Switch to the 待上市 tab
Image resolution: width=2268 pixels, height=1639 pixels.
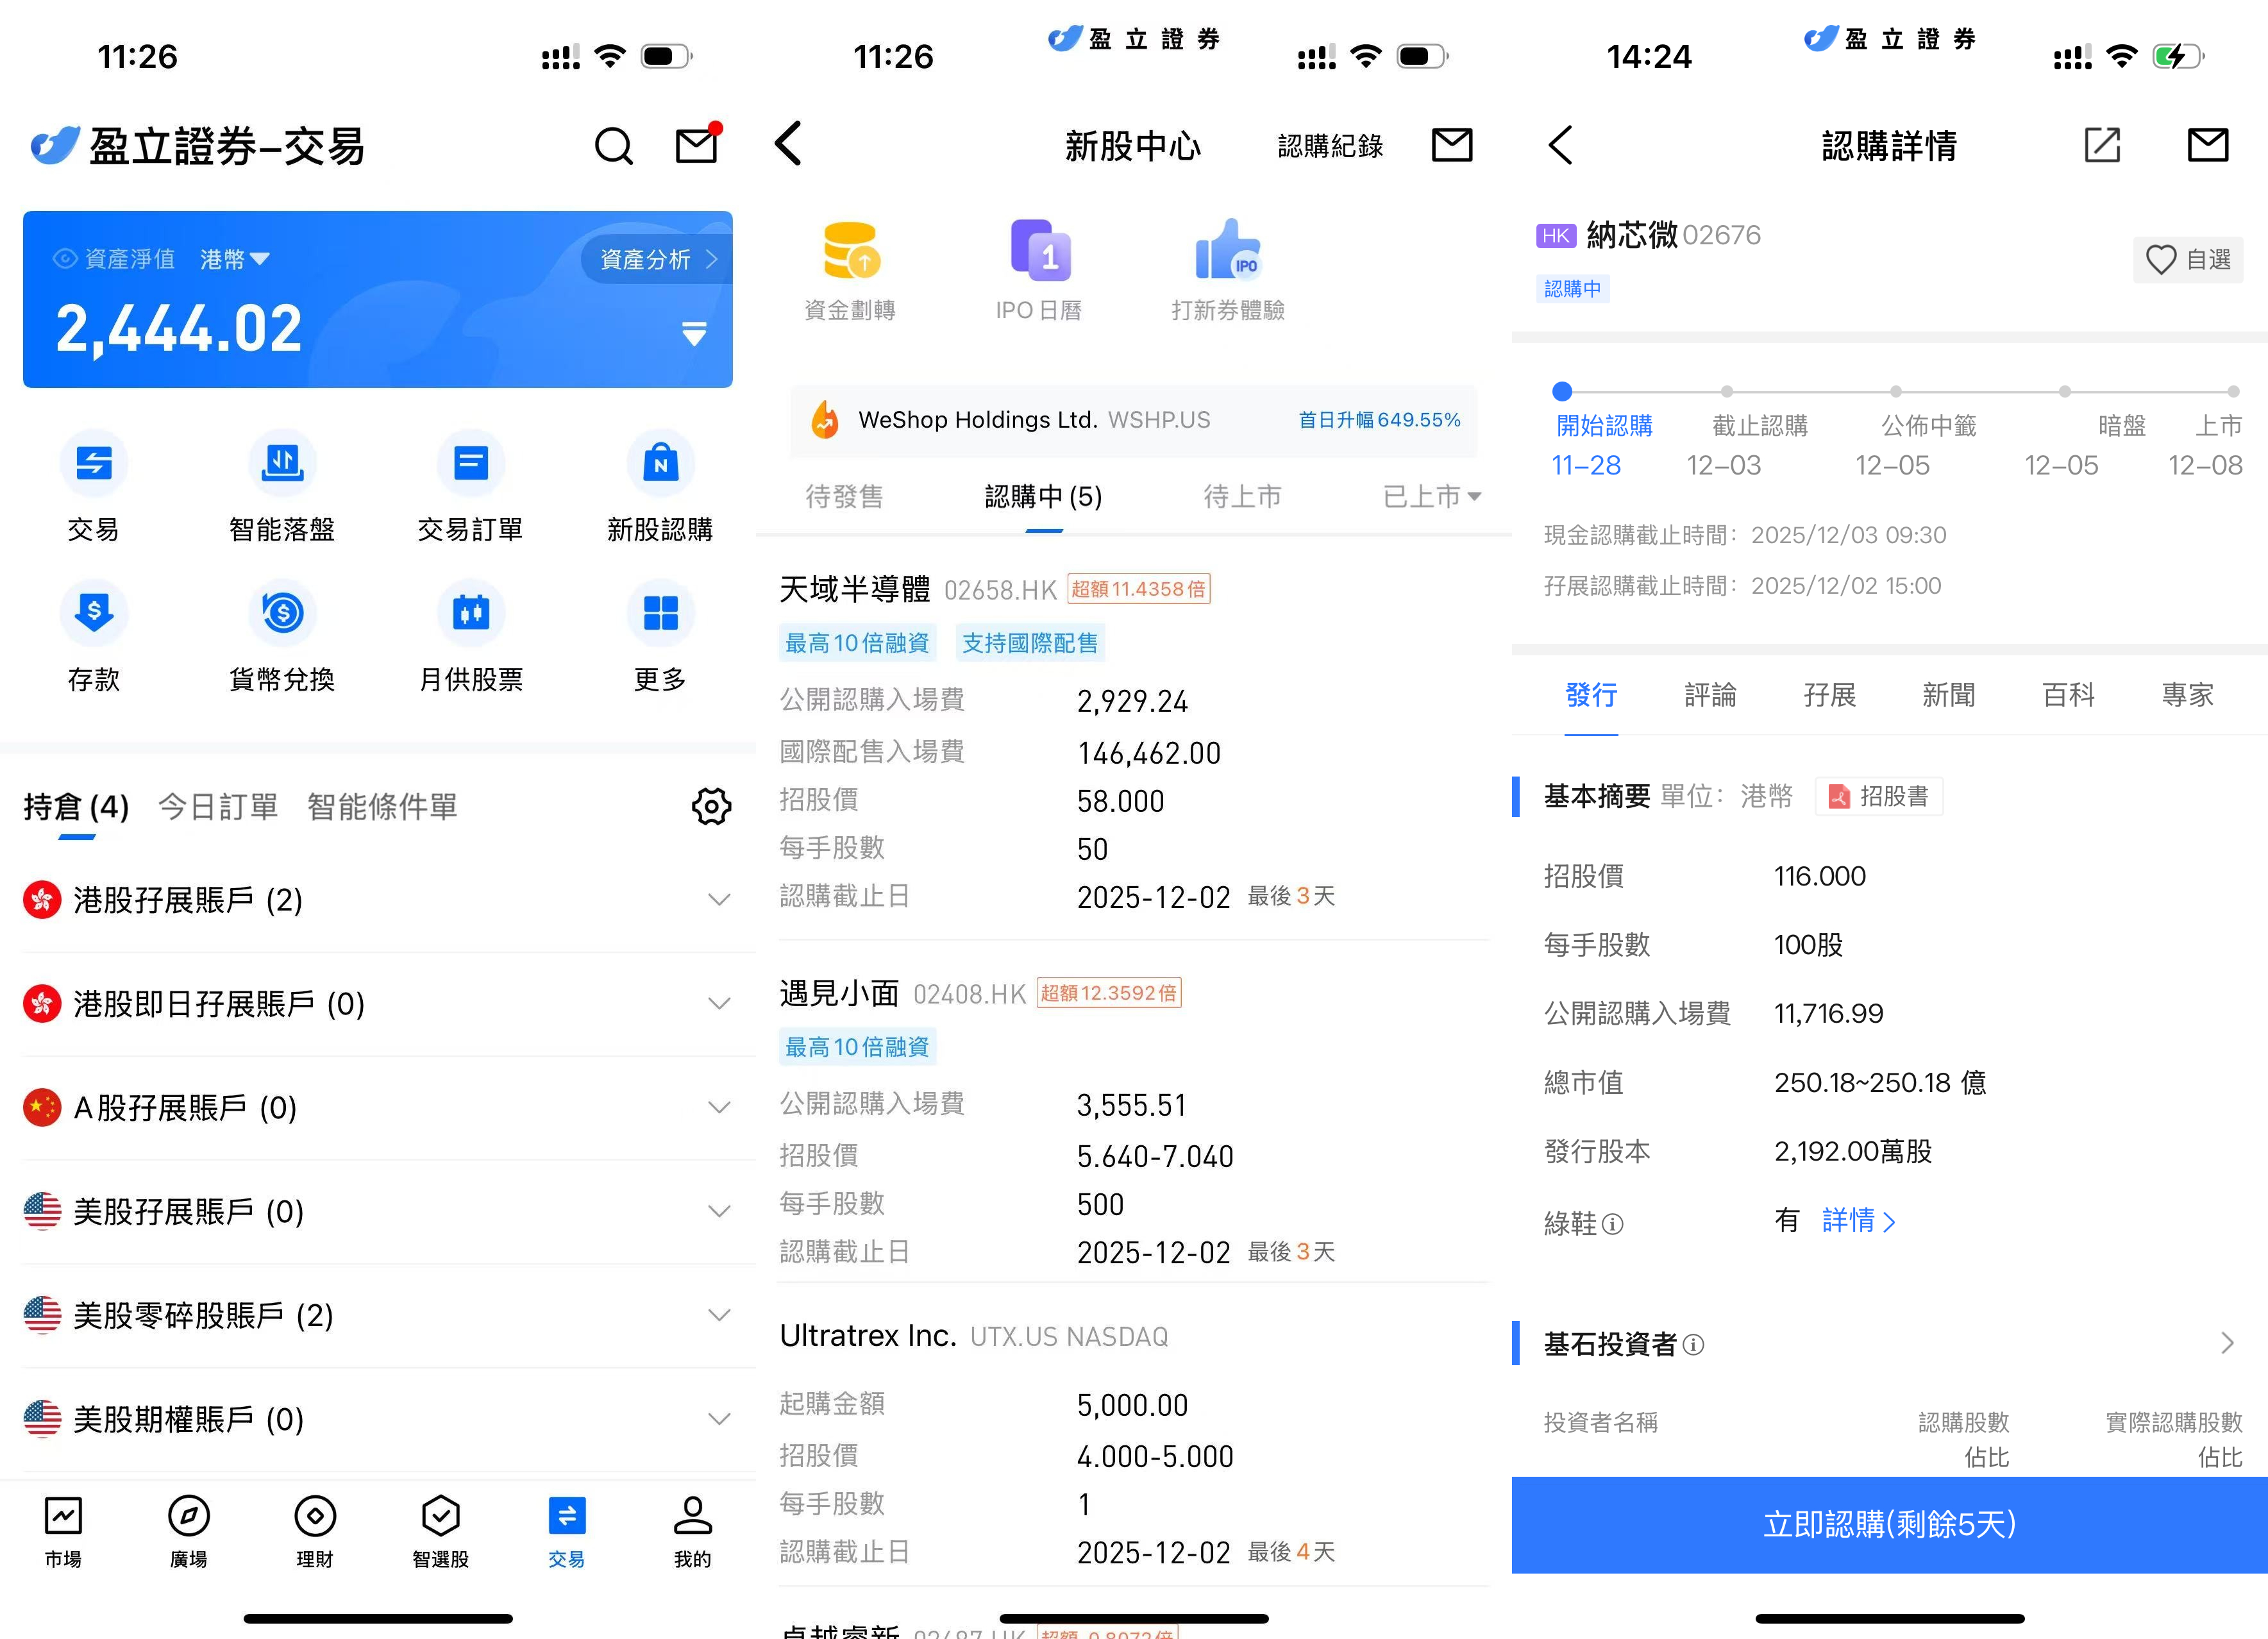pos(1241,496)
